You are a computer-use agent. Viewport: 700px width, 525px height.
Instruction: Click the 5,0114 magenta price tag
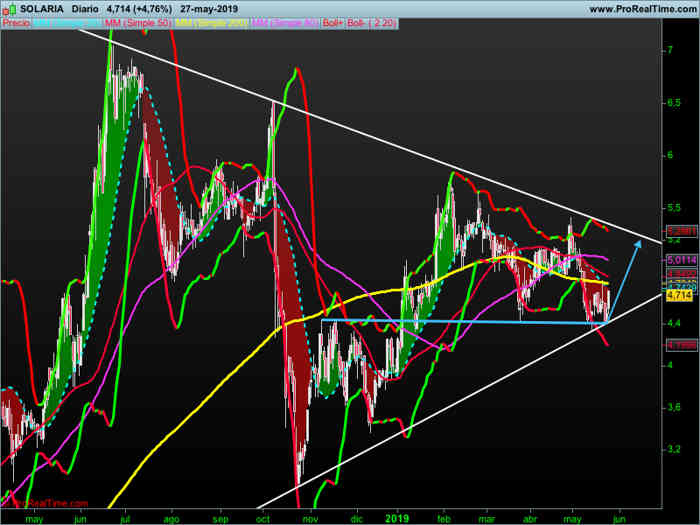[682, 260]
